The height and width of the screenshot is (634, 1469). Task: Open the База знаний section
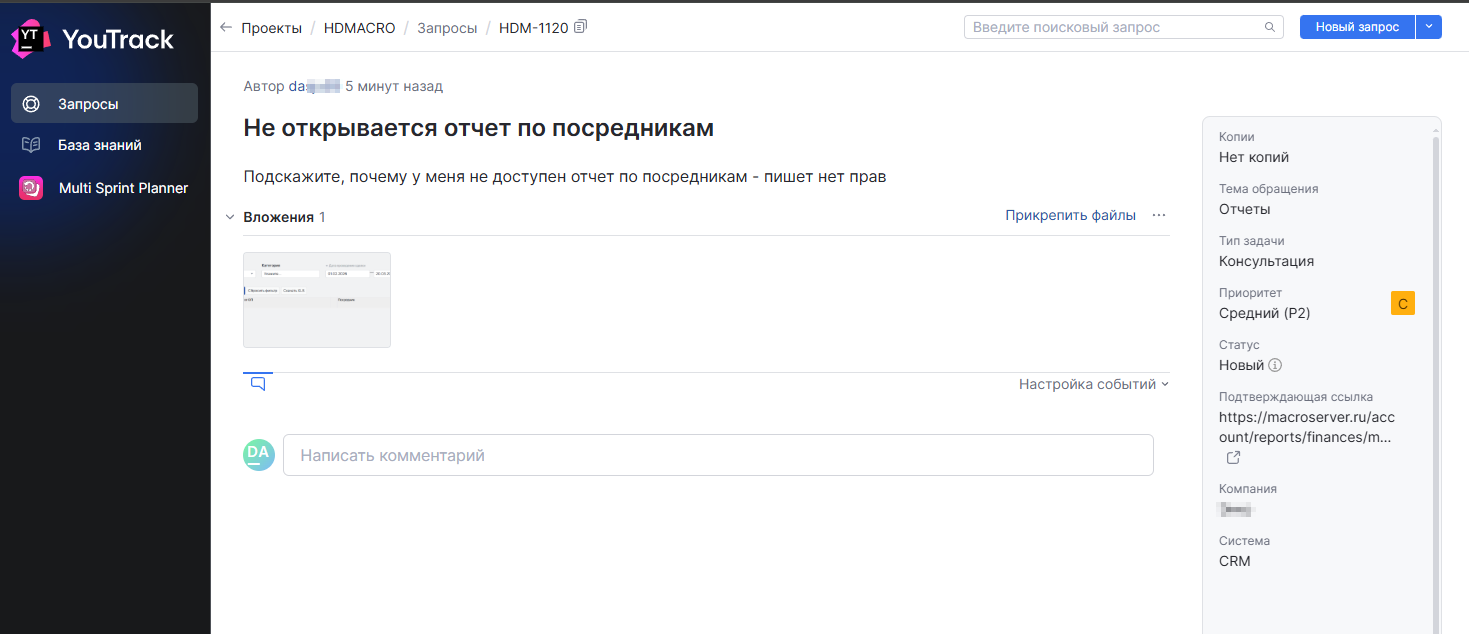(x=104, y=145)
